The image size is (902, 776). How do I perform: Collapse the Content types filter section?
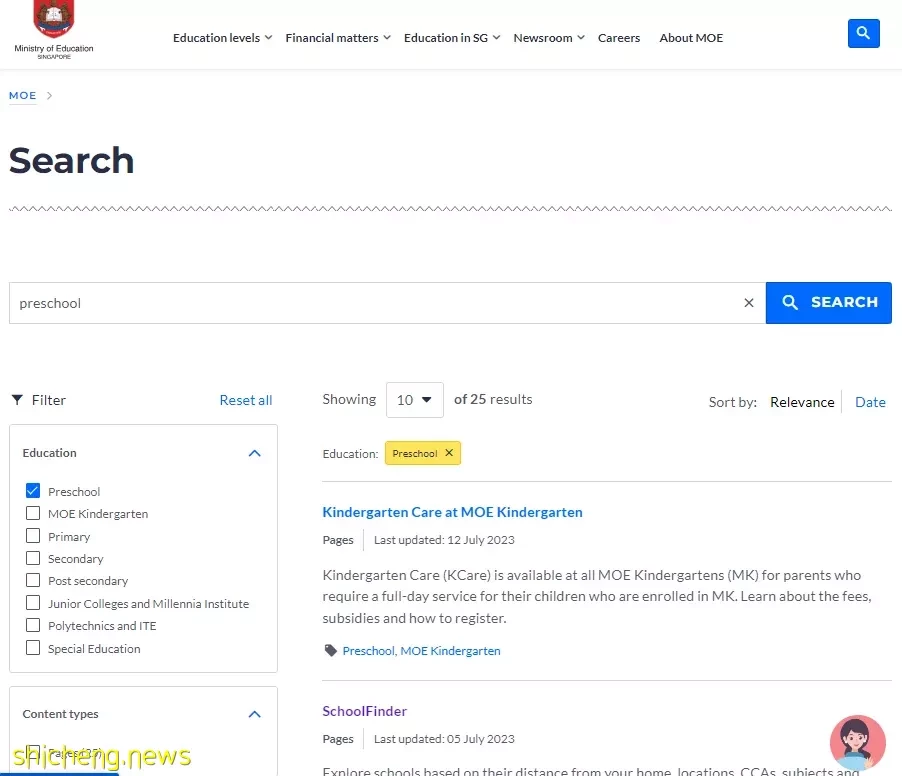pyautogui.click(x=254, y=714)
